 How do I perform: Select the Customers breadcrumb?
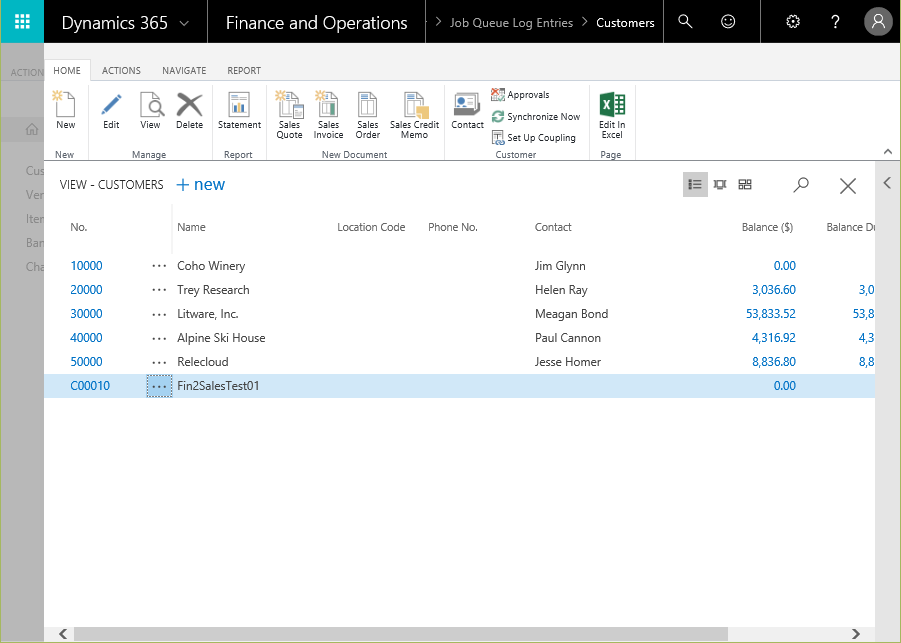625,22
